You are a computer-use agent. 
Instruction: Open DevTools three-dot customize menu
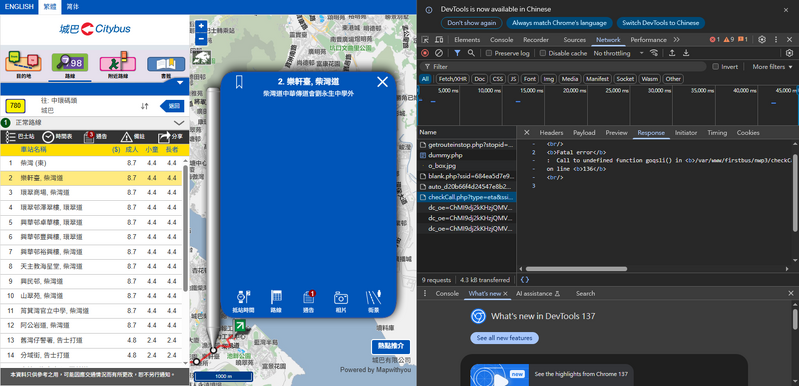(x=776, y=40)
